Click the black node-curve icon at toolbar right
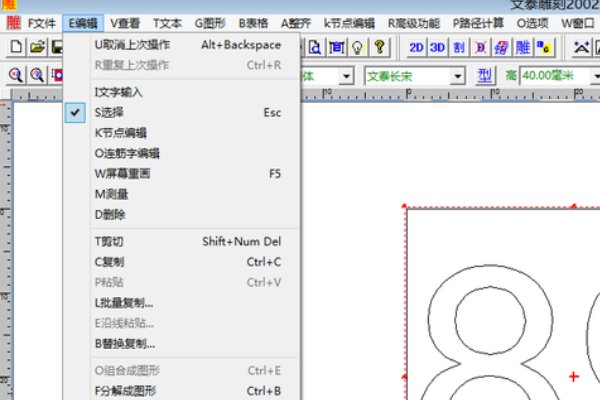Viewport: 600px width, 400px height. [x=582, y=47]
